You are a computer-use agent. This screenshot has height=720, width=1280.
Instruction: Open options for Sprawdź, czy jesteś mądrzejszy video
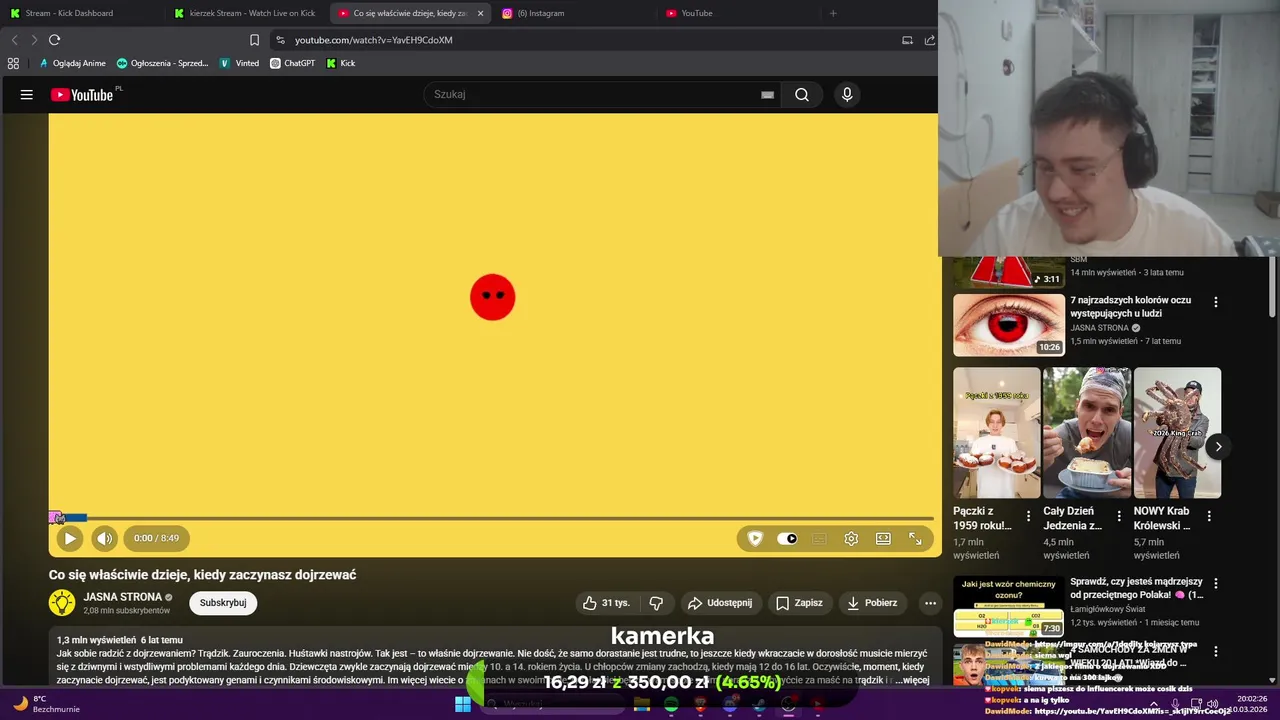click(1216, 583)
